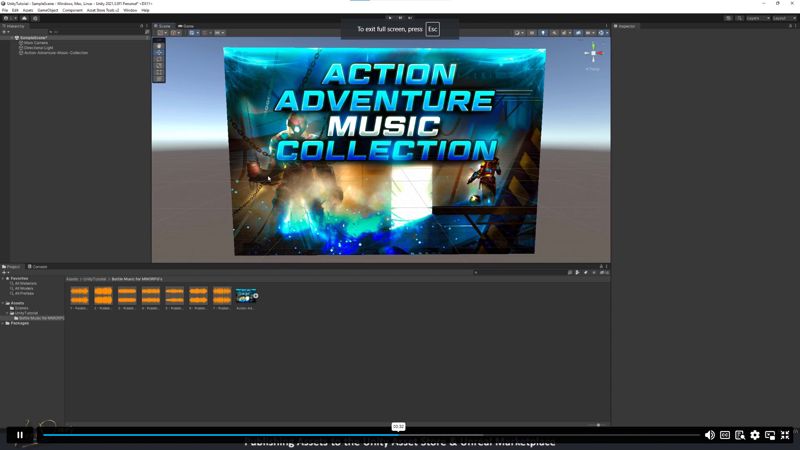
Task: Open the Unity toolbar settings gear icon
Action: click(35, 18)
